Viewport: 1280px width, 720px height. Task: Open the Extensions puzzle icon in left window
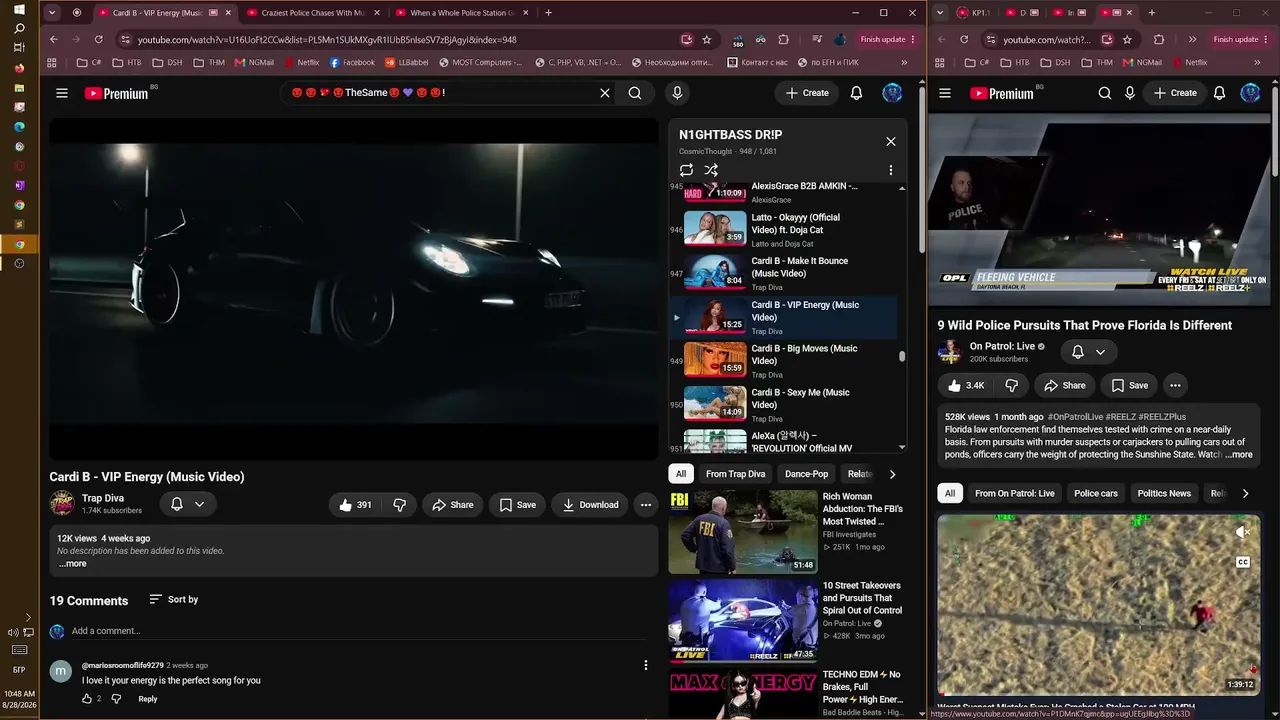click(x=783, y=40)
